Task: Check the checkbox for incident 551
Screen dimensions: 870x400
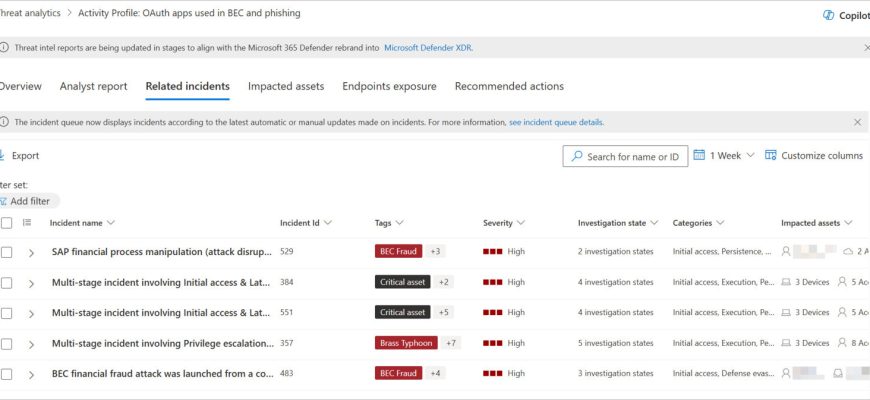Action: (x=6, y=313)
